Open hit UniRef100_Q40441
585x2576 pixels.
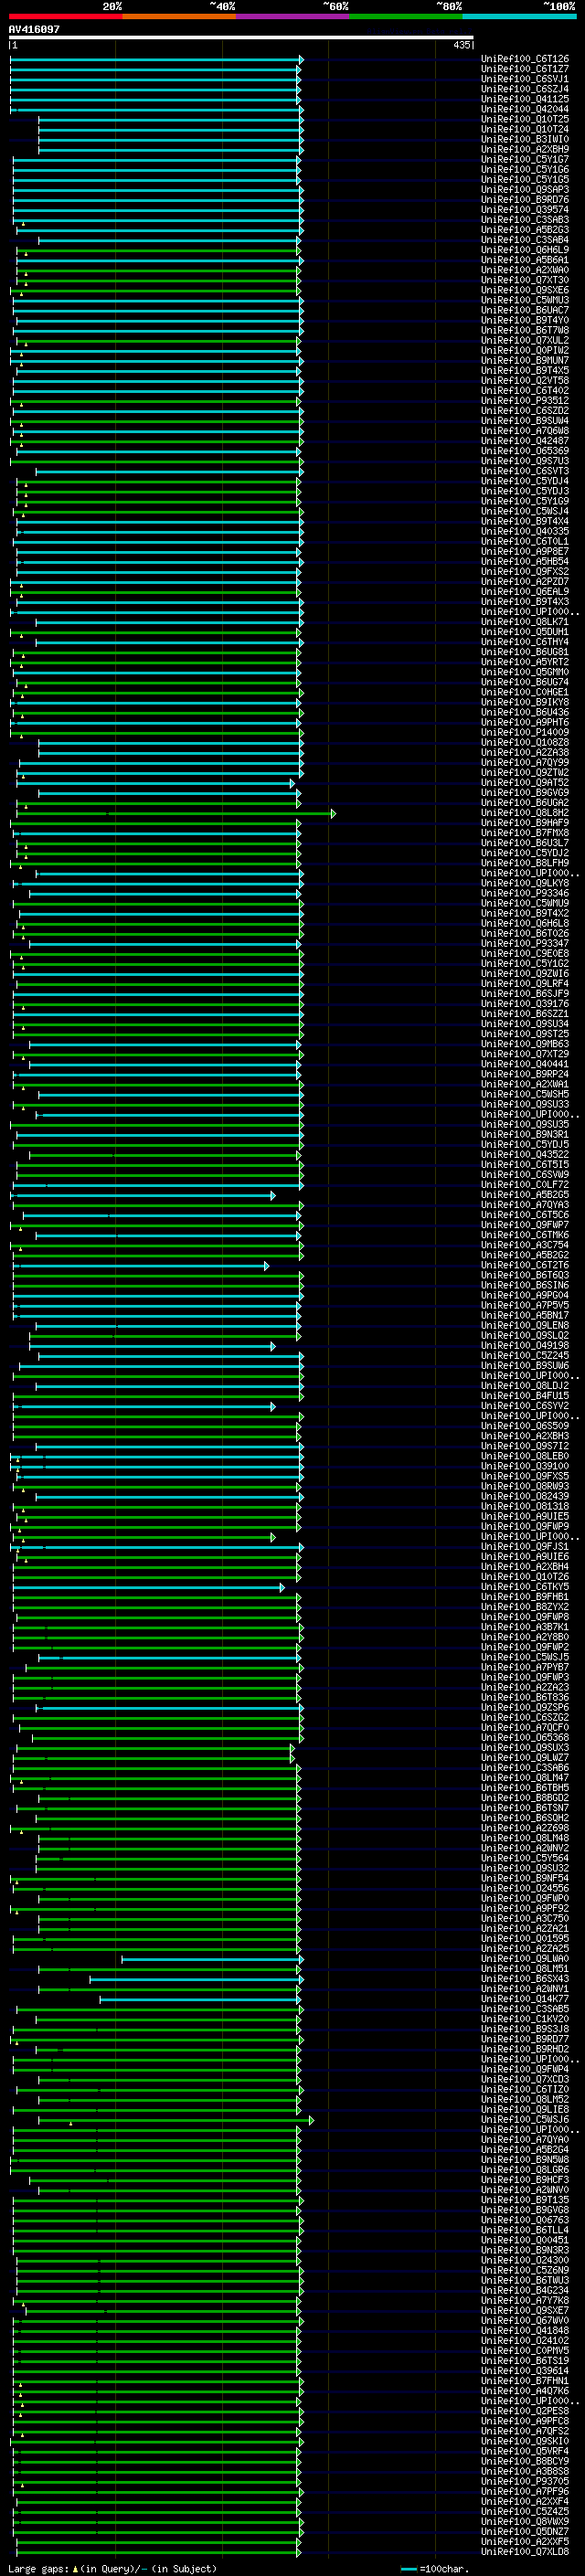525,1064
